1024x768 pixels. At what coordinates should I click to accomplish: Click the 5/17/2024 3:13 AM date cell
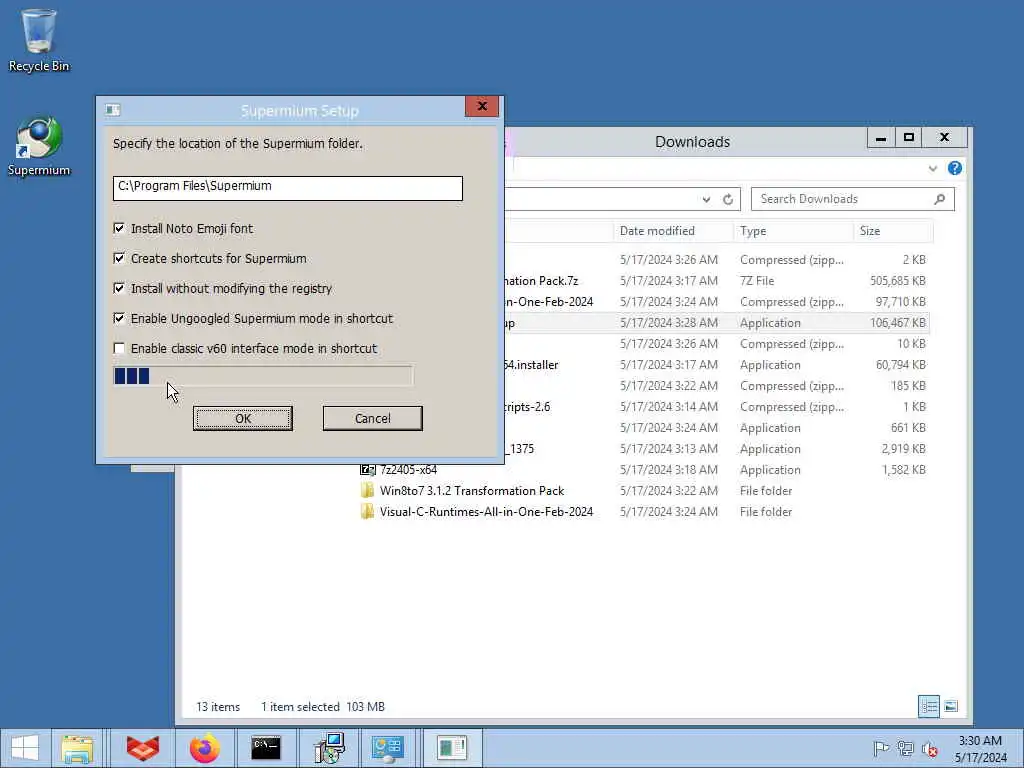tap(668, 449)
